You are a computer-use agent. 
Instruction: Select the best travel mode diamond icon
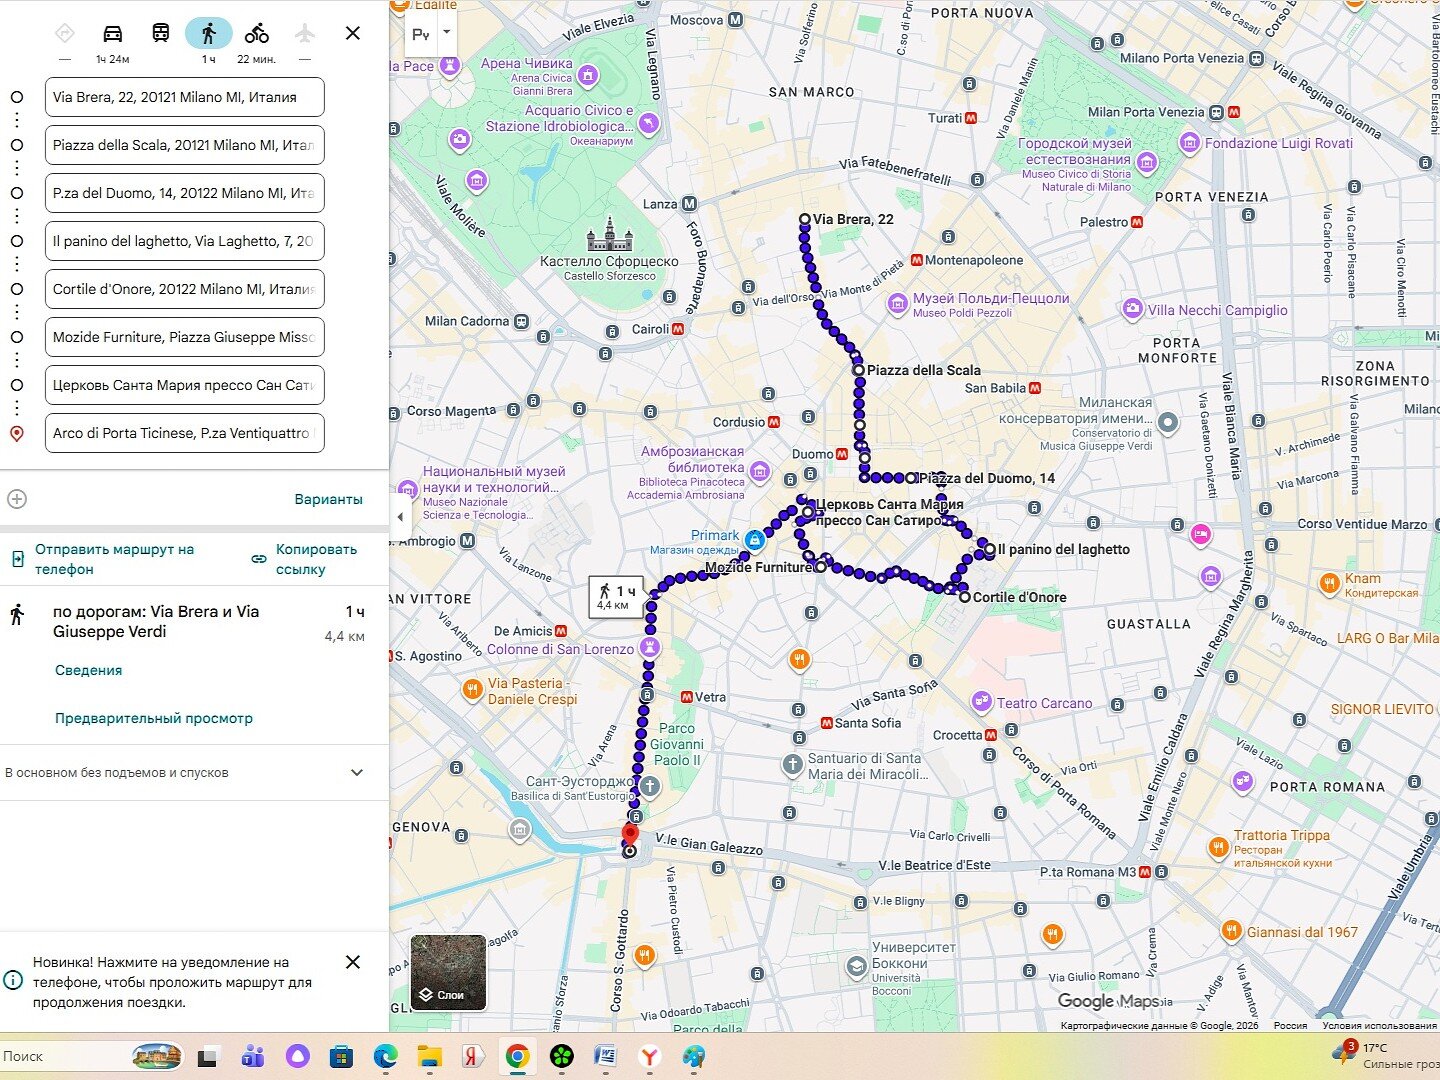[x=65, y=33]
